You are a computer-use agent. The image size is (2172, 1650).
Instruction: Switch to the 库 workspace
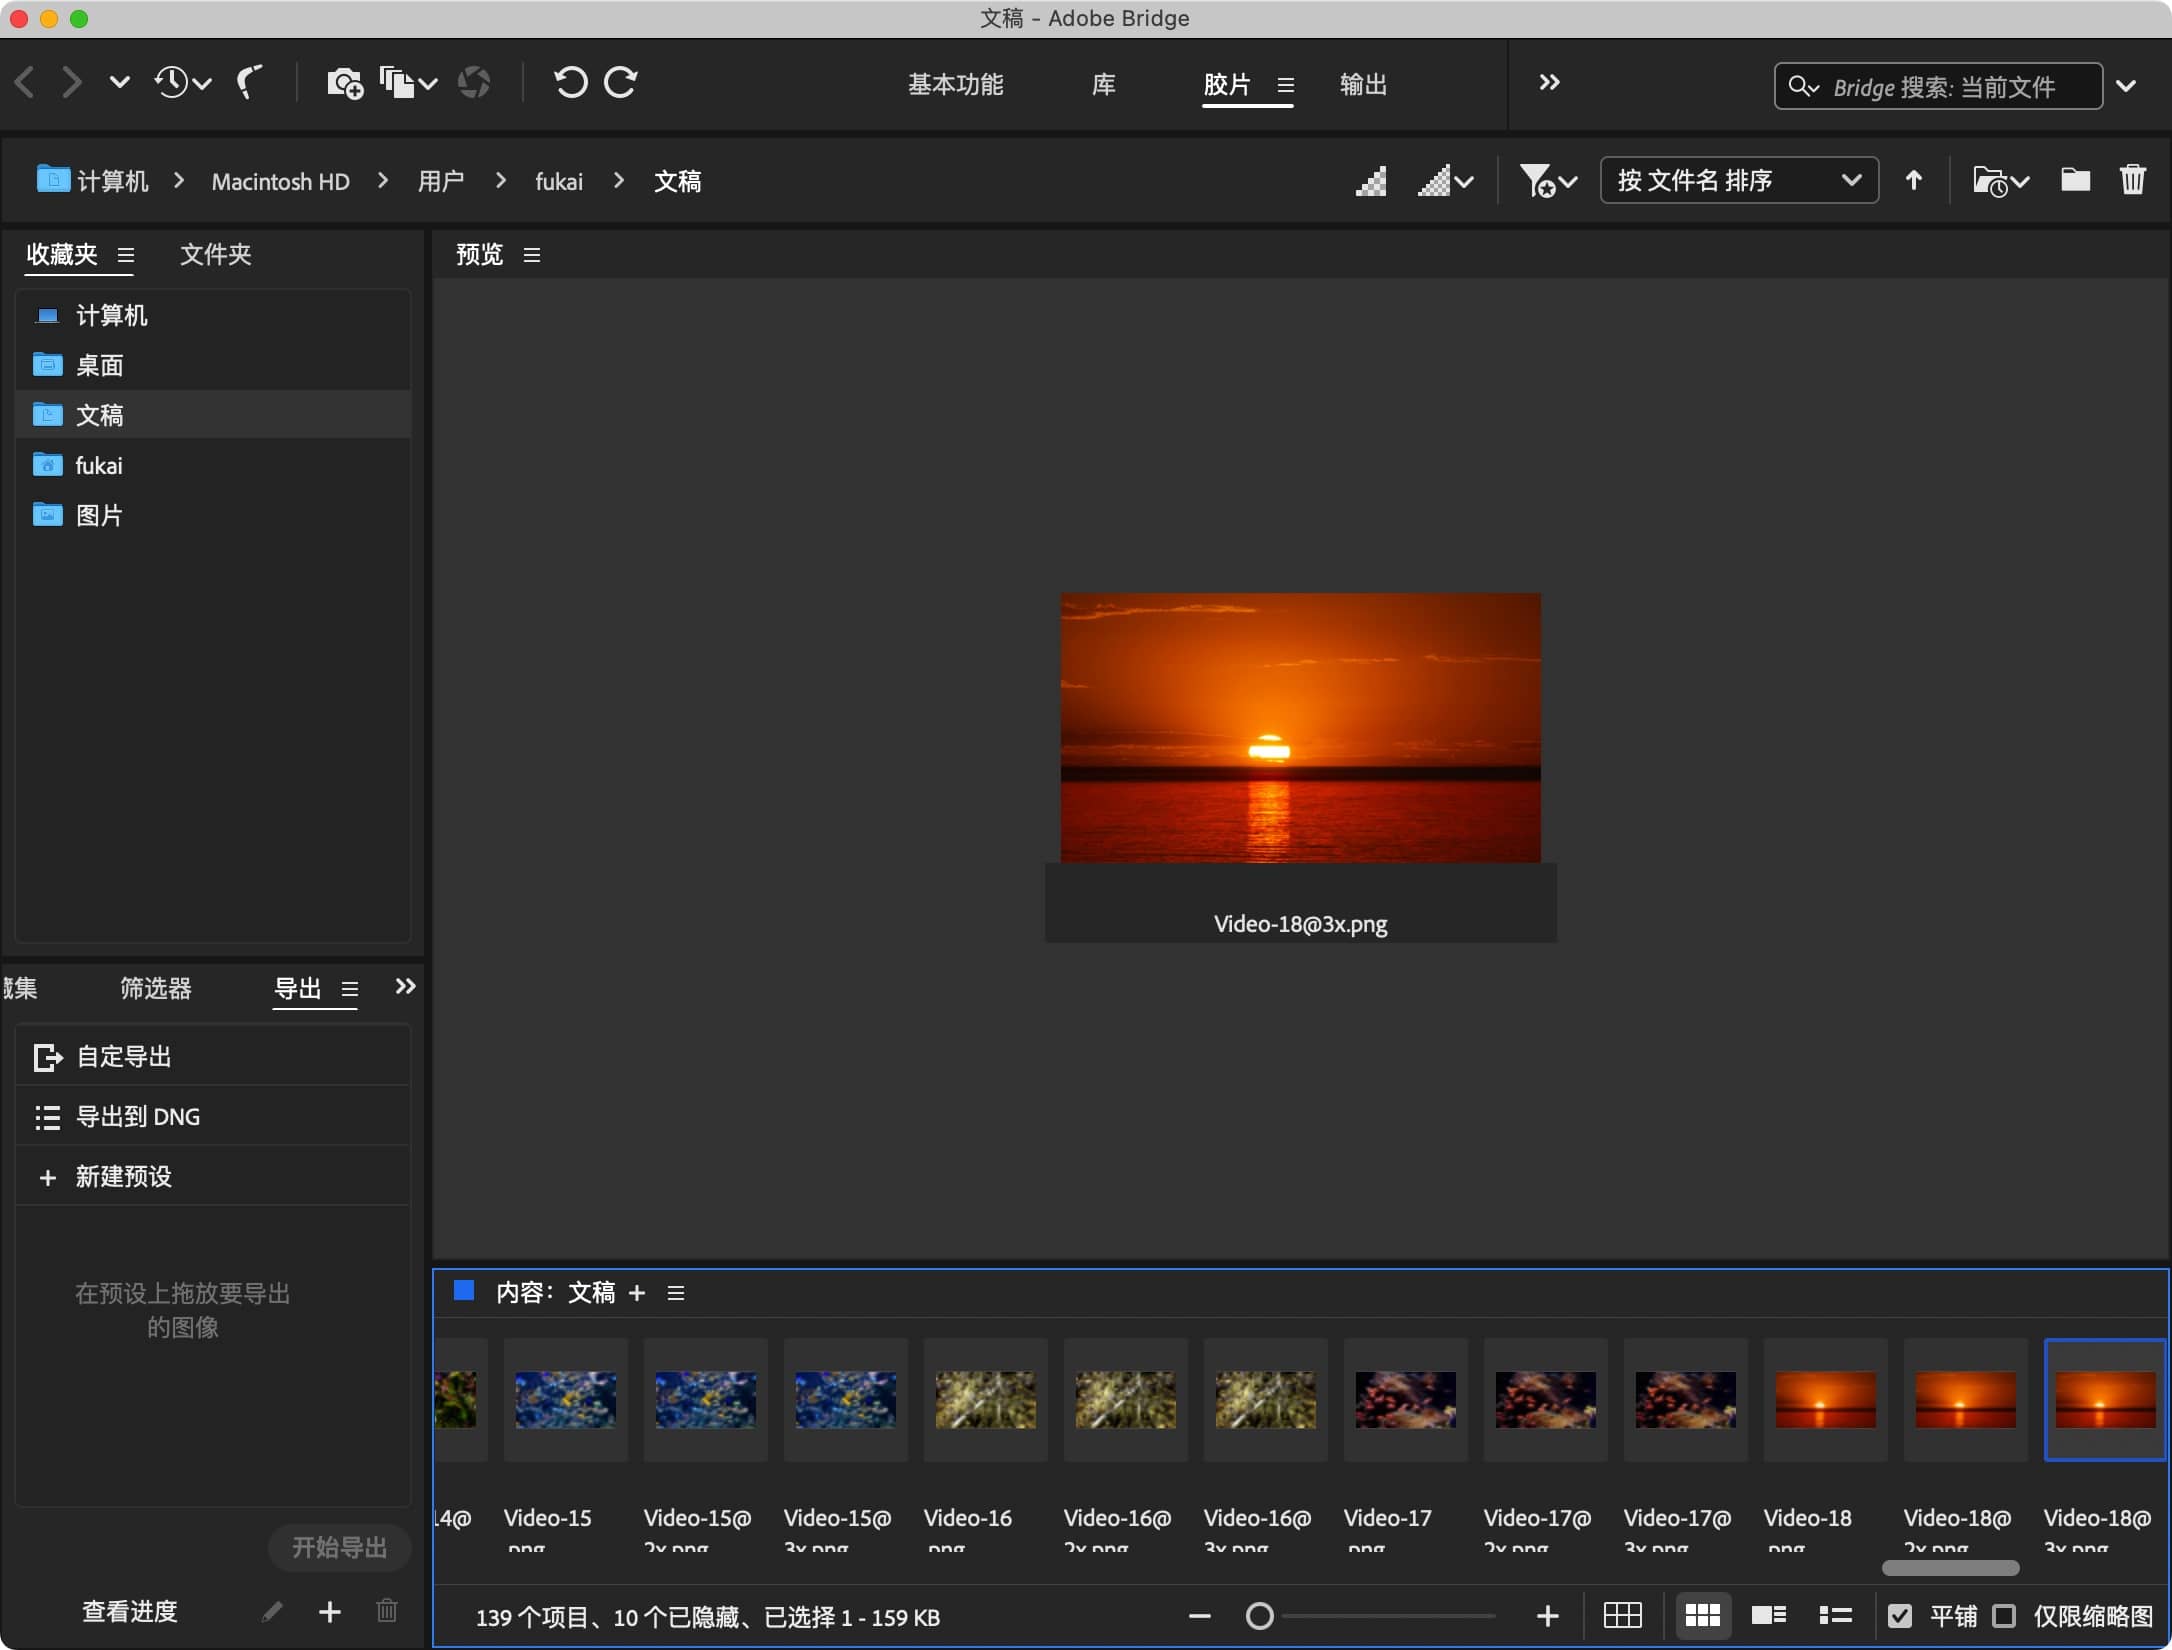pos(1103,85)
